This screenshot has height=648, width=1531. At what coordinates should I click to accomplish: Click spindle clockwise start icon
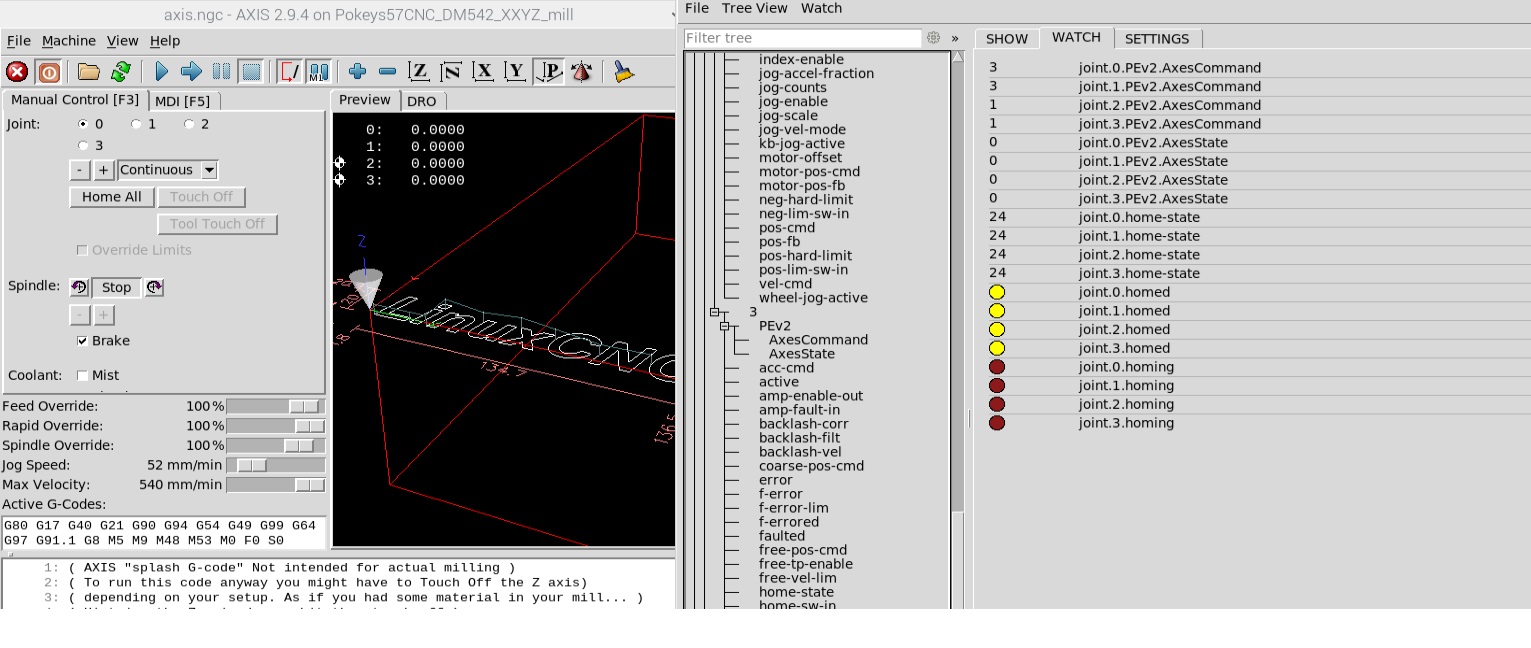154,287
